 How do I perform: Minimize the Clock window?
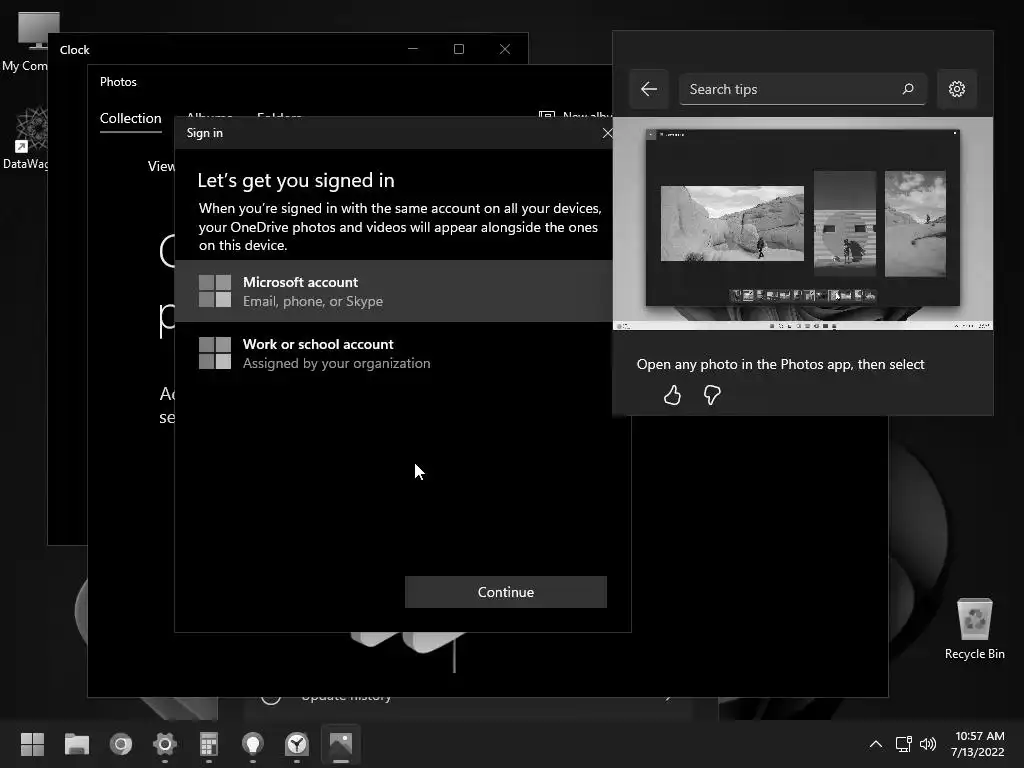[413, 49]
